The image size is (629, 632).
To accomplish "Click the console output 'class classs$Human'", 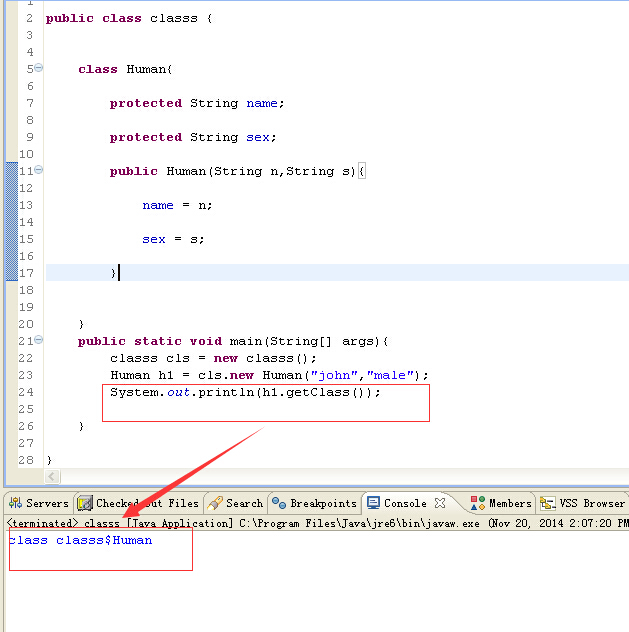I will tap(80, 540).
